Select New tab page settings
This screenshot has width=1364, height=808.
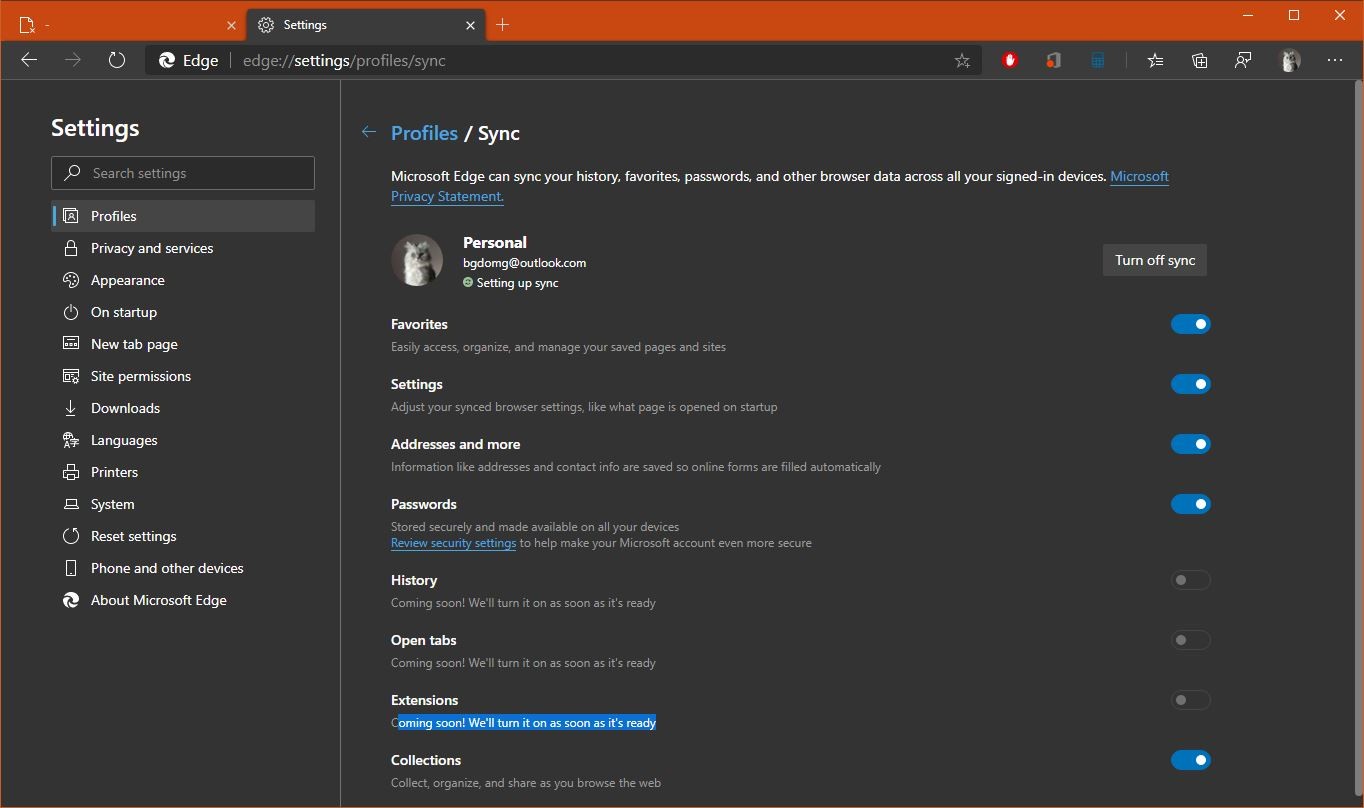[183, 344]
